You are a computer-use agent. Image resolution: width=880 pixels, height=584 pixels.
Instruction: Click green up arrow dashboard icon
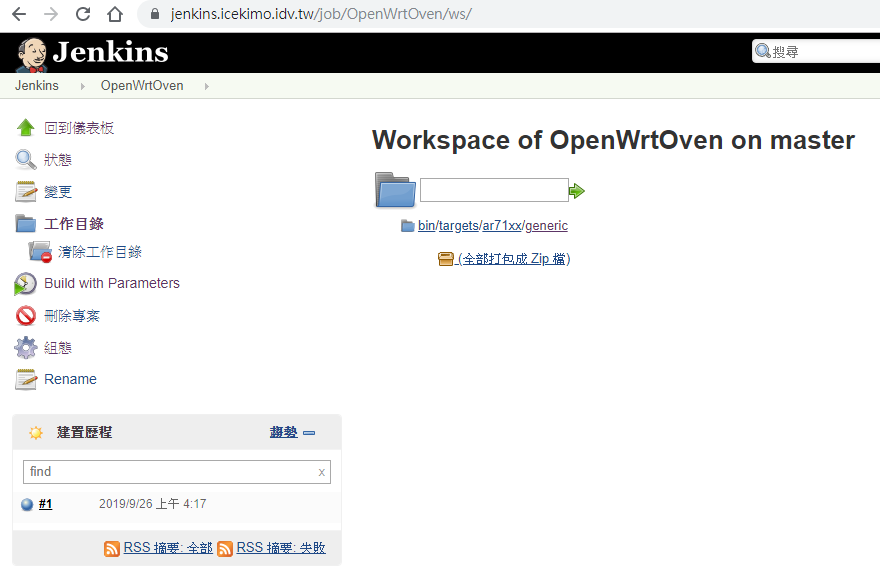[x=25, y=127]
